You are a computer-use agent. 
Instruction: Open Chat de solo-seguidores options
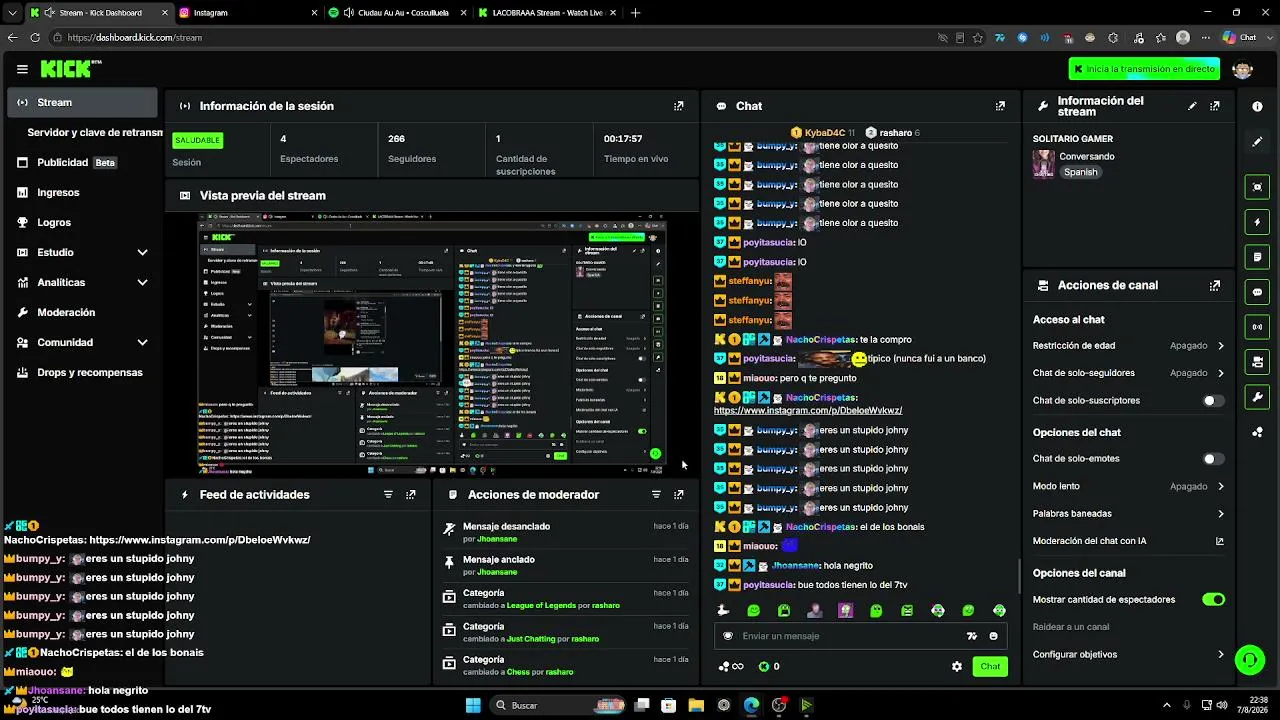click(x=1128, y=373)
